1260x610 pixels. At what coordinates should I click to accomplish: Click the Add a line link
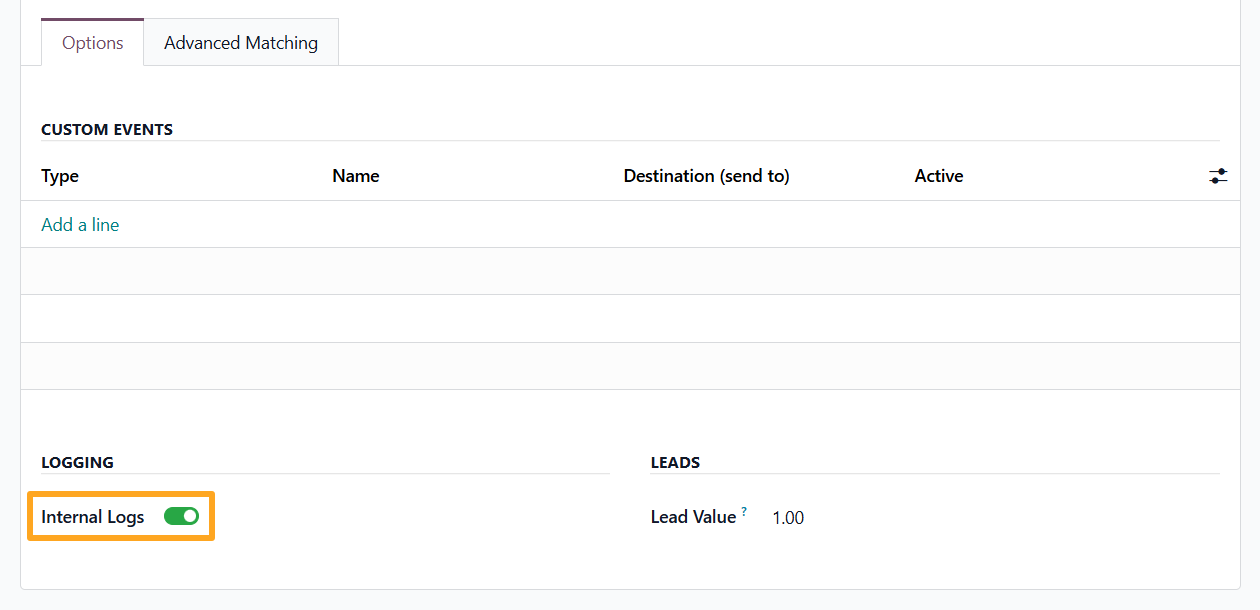click(80, 225)
